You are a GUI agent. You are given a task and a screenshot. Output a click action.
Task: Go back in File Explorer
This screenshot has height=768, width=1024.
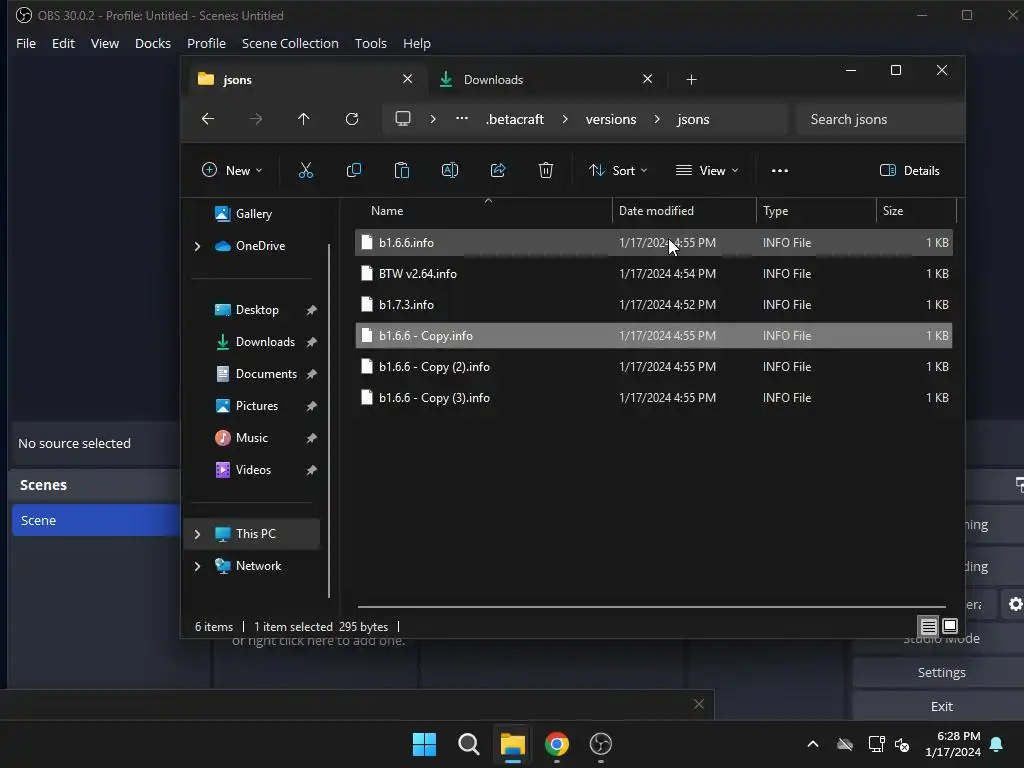(208, 119)
